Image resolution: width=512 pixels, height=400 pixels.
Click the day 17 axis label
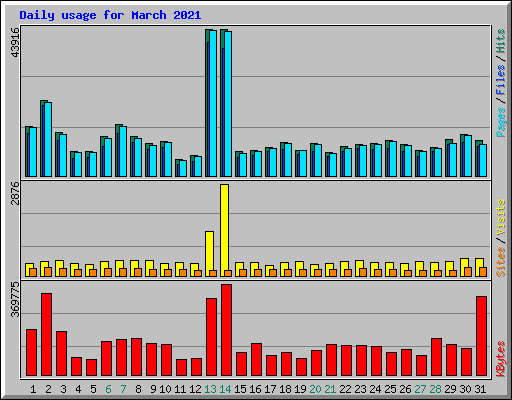(270, 389)
